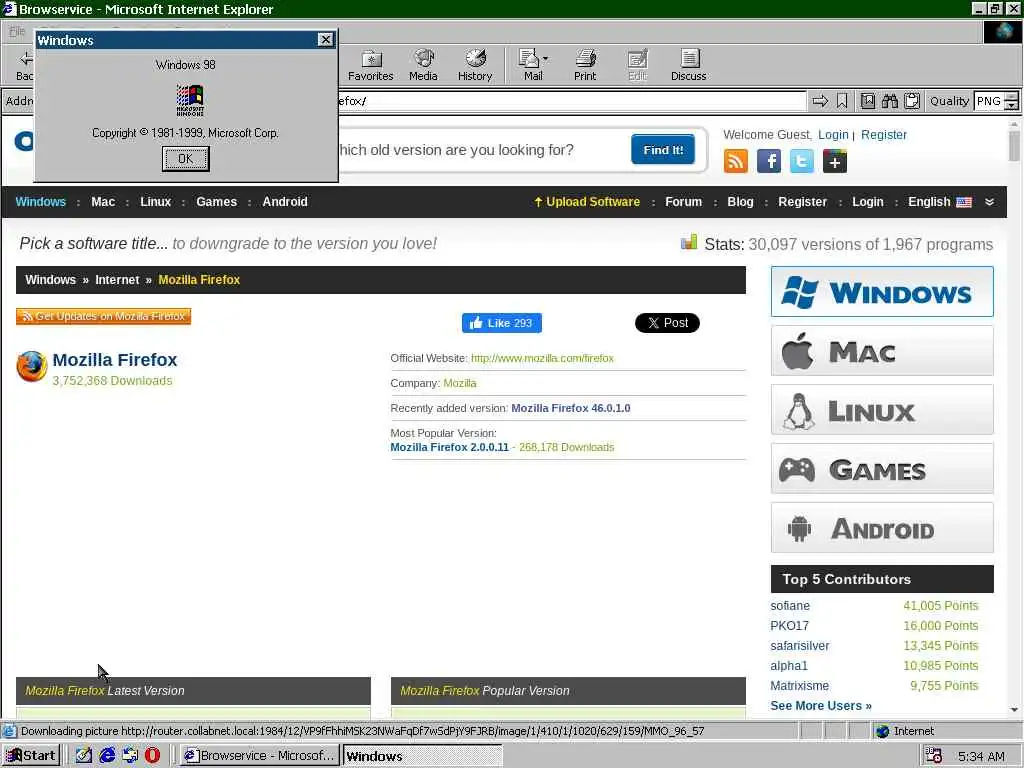The image size is (1024, 768).
Task: Launch Internet Explorer from quick launch
Action: point(107,756)
